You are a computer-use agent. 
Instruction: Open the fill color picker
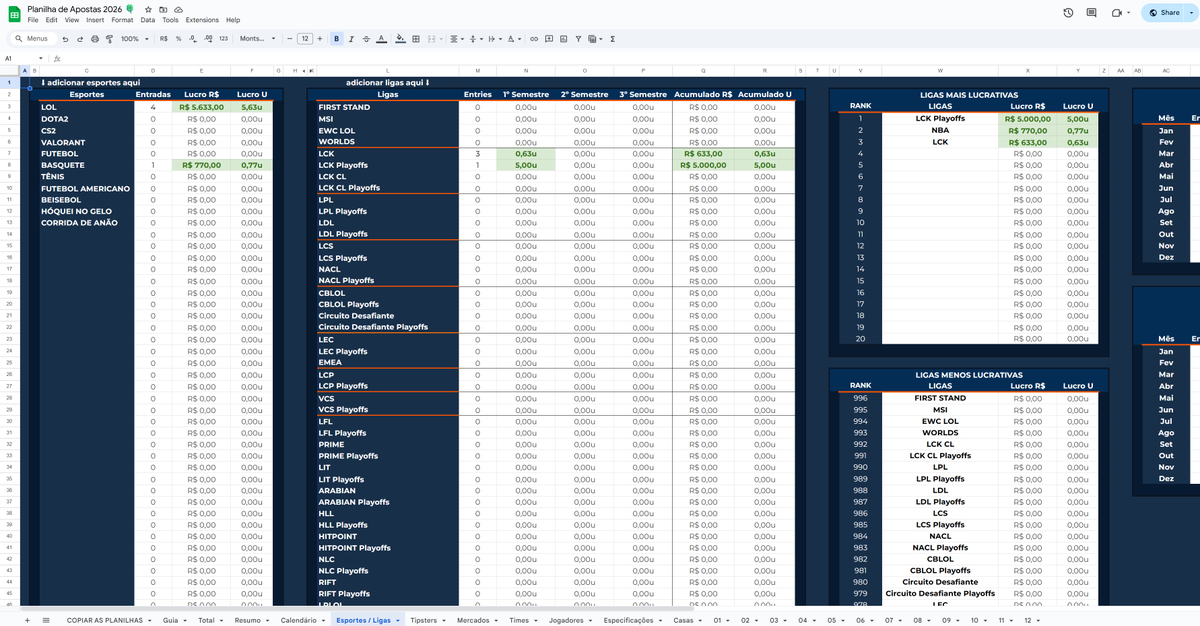click(400, 39)
